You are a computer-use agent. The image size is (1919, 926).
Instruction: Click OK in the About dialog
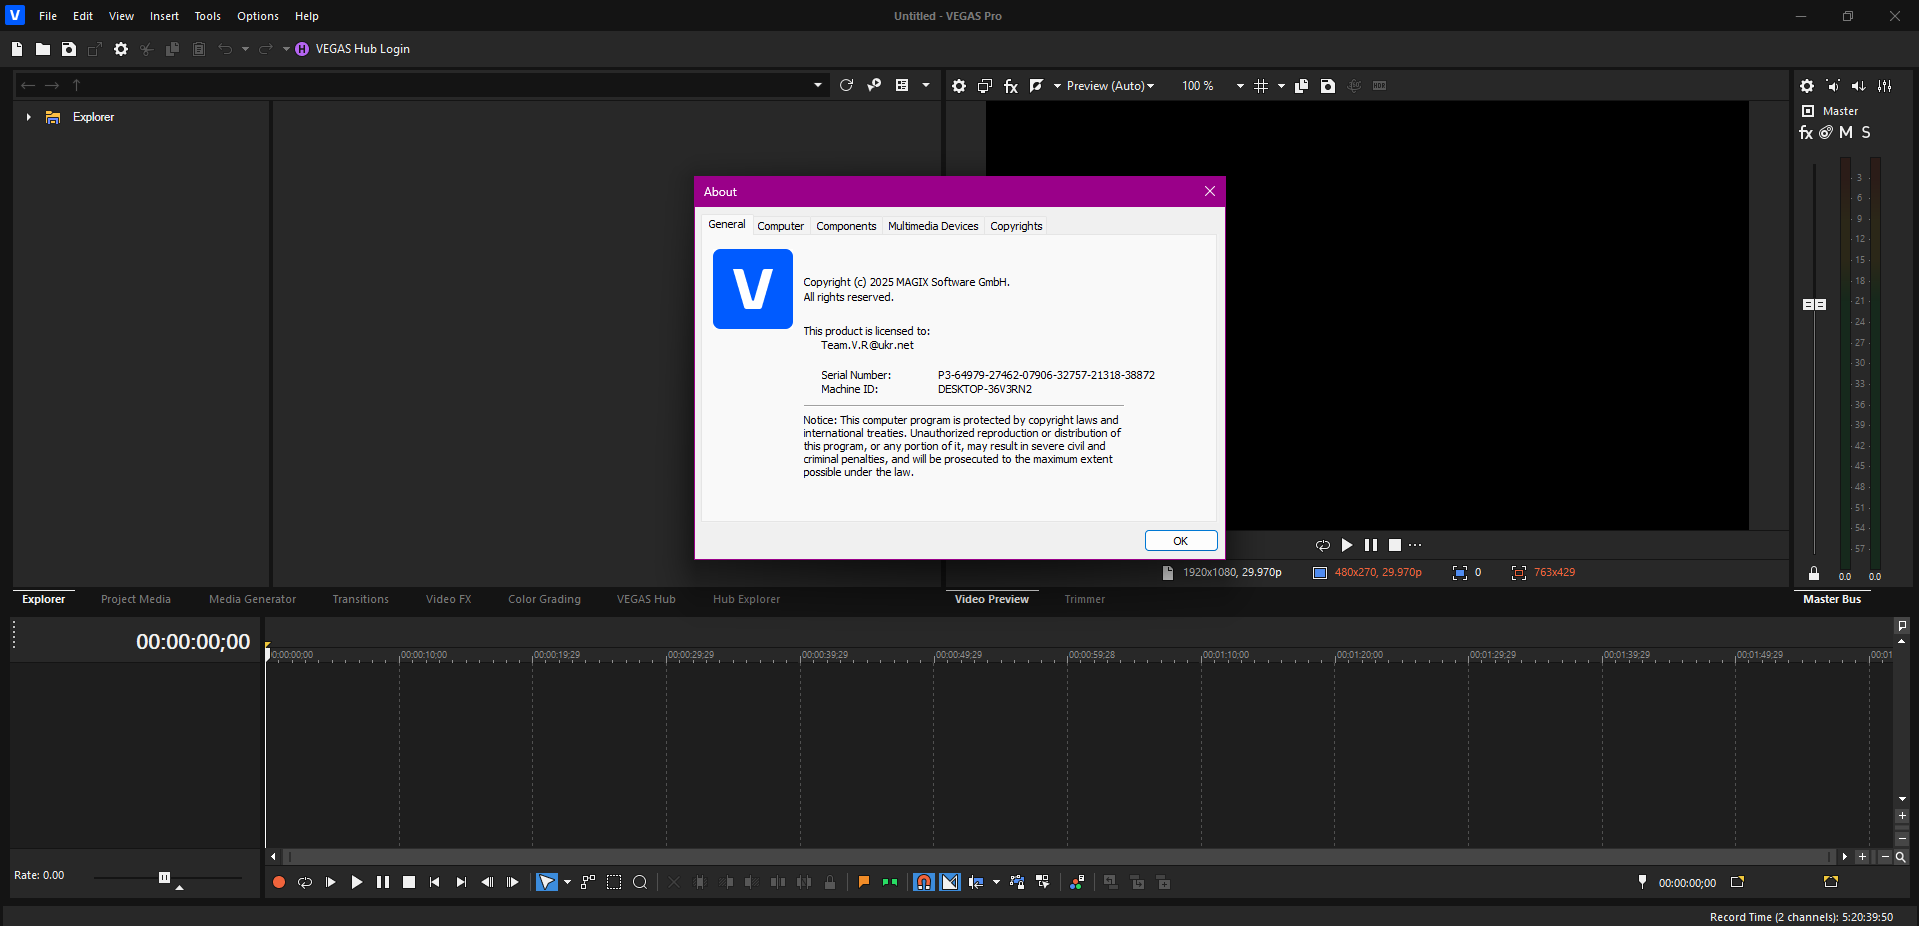[1181, 541]
